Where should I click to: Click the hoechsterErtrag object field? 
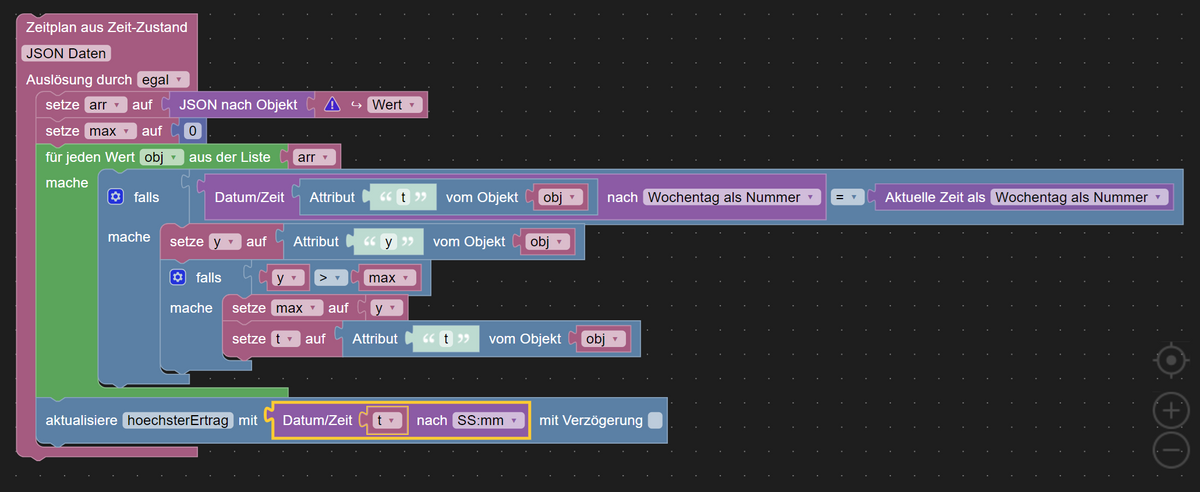coord(178,421)
